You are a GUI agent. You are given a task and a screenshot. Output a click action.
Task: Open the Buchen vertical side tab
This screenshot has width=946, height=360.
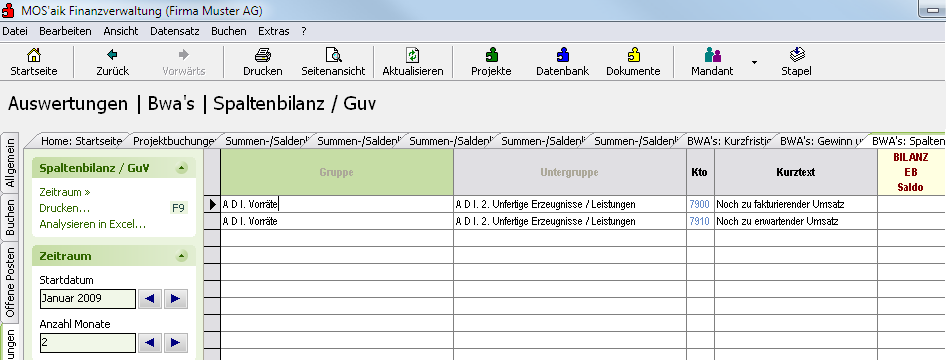pyautogui.click(x=10, y=218)
